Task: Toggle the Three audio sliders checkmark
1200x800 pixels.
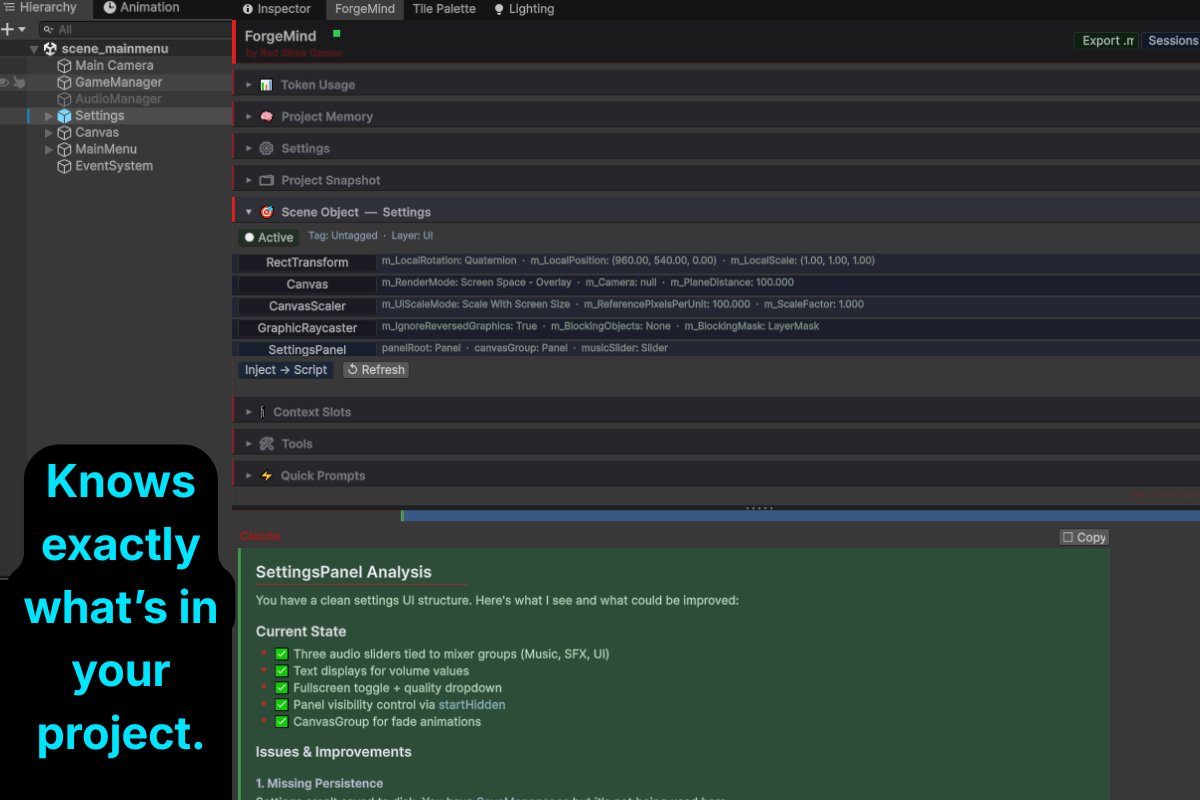Action: [x=281, y=654]
